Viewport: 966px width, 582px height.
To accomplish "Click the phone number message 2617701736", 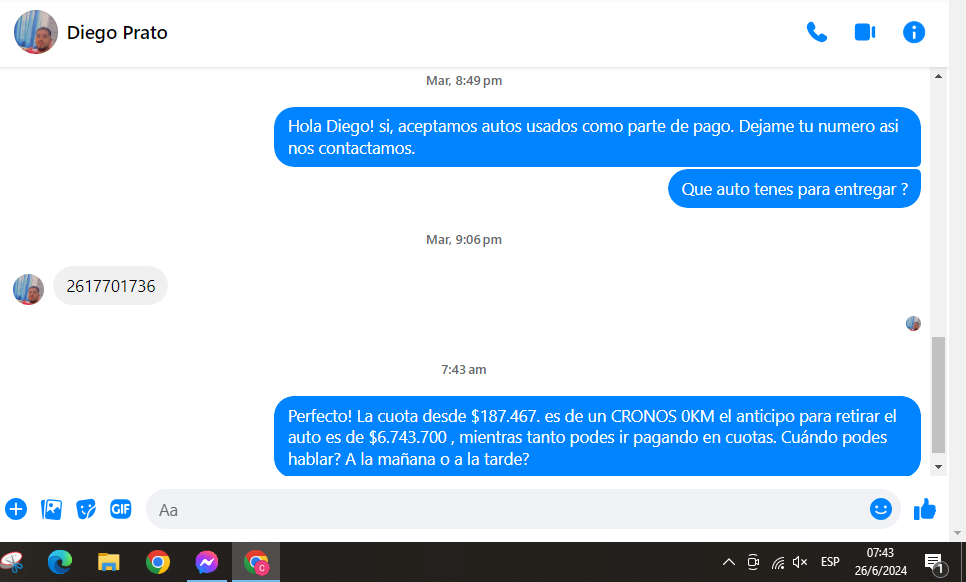I will [x=111, y=286].
